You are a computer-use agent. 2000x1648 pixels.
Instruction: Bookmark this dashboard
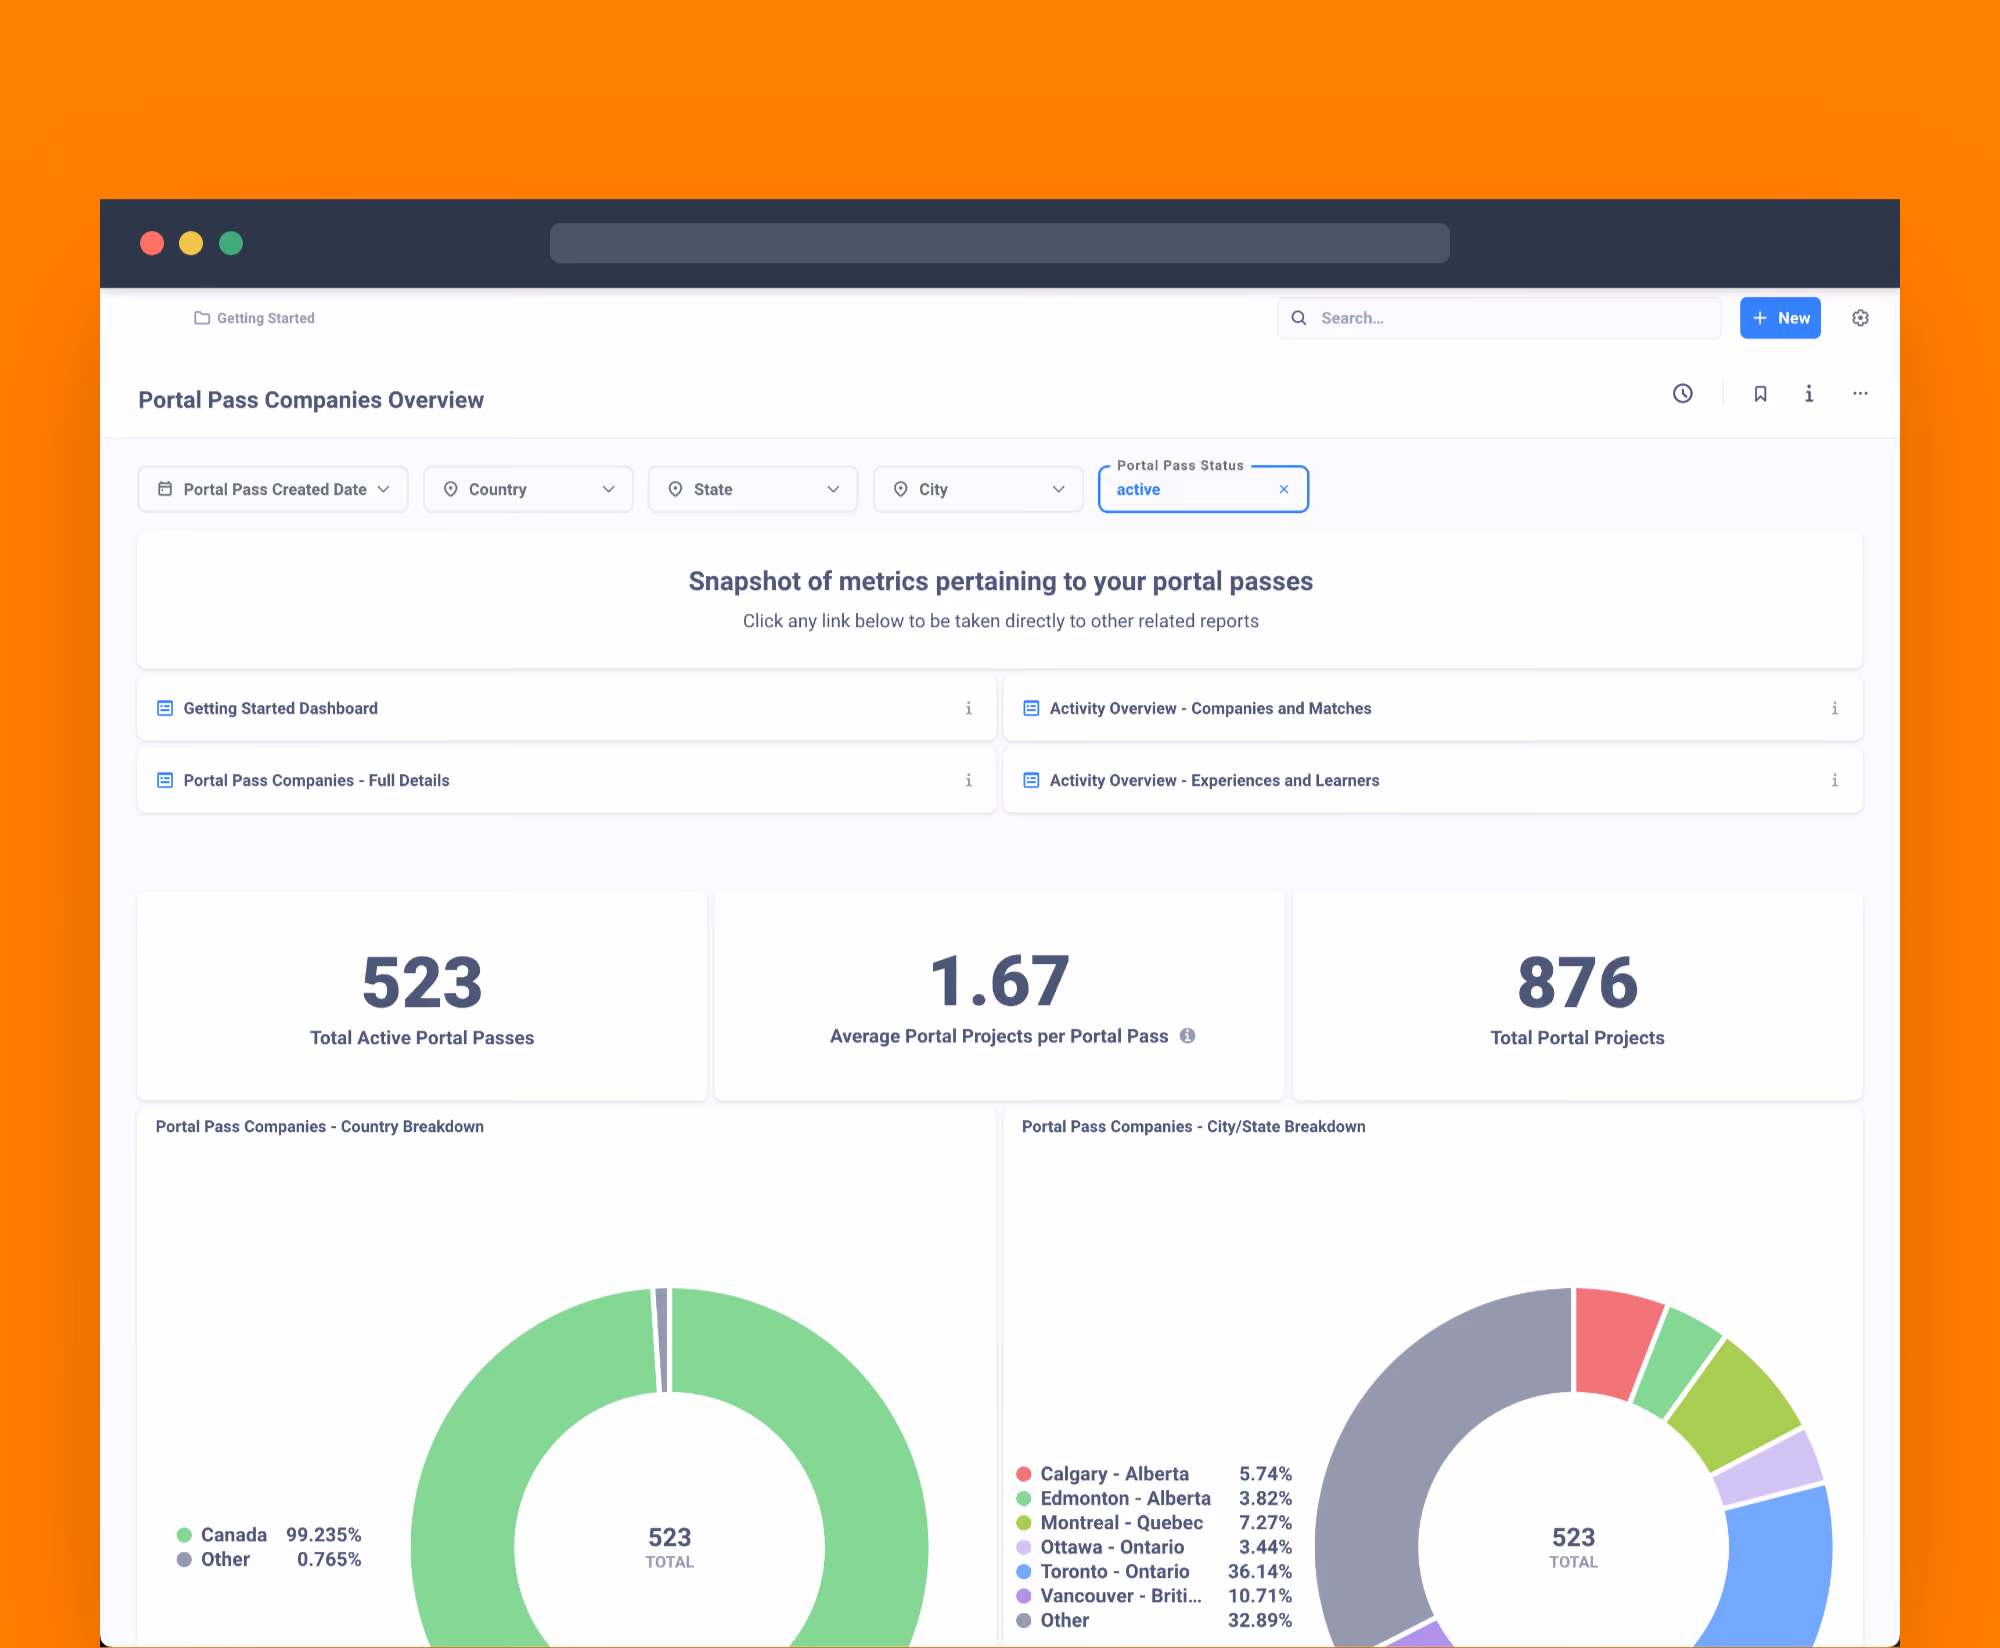point(1760,394)
